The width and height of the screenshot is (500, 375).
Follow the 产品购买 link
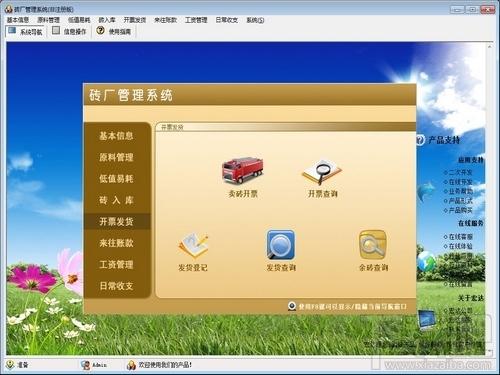click(x=460, y=210)
